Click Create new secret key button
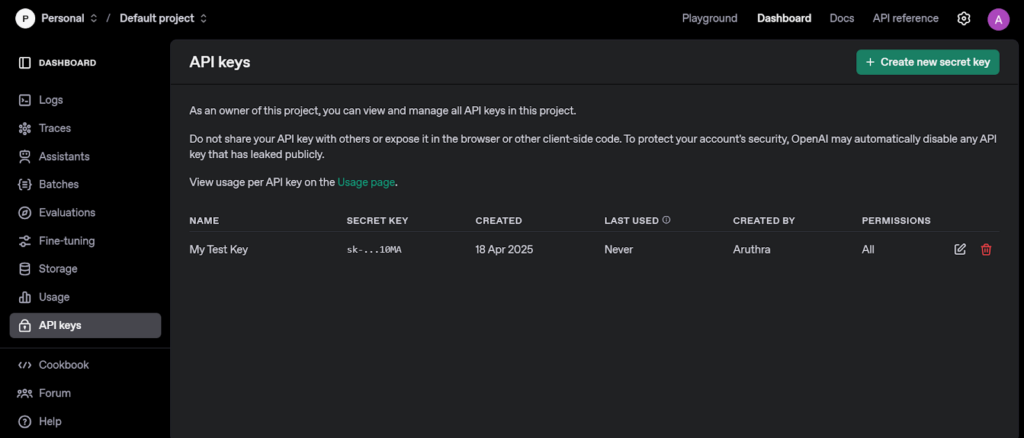The height and width of the screenshot is (438, 1024). coord(927,62)
